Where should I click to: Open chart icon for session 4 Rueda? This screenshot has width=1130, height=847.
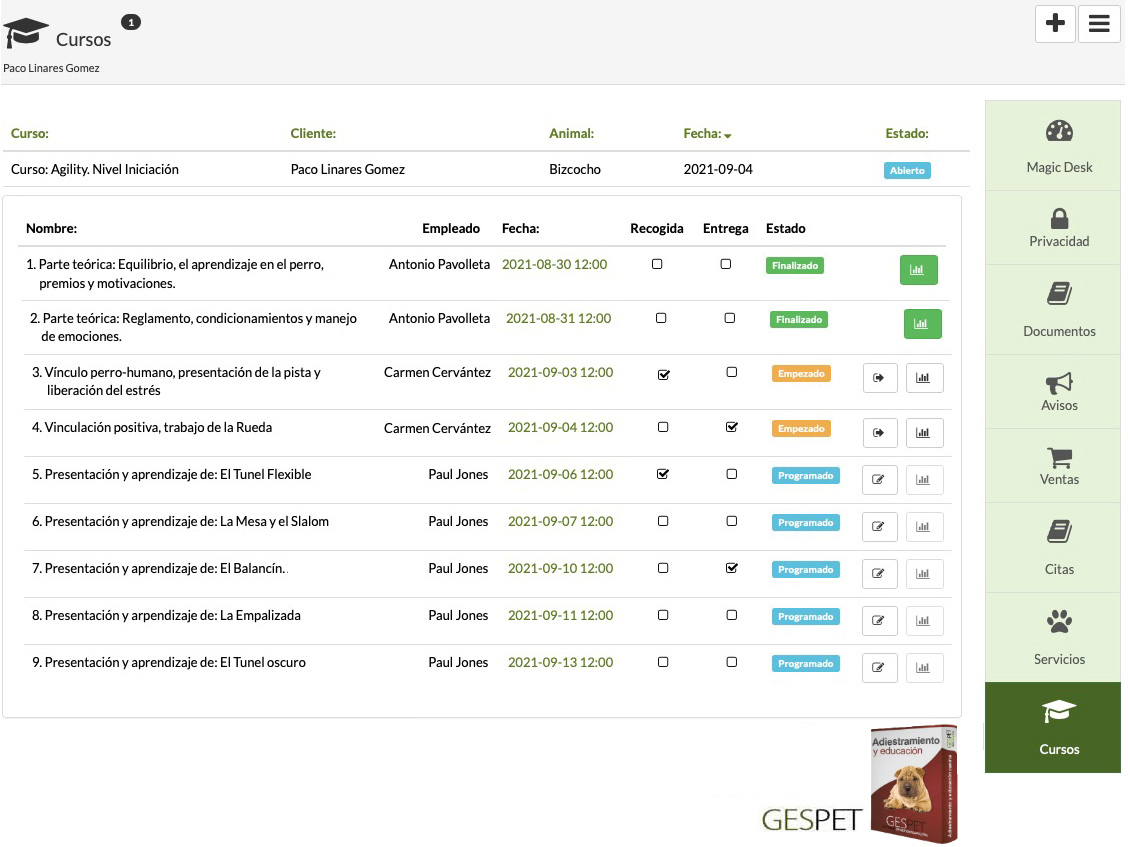tap(924, 433)
